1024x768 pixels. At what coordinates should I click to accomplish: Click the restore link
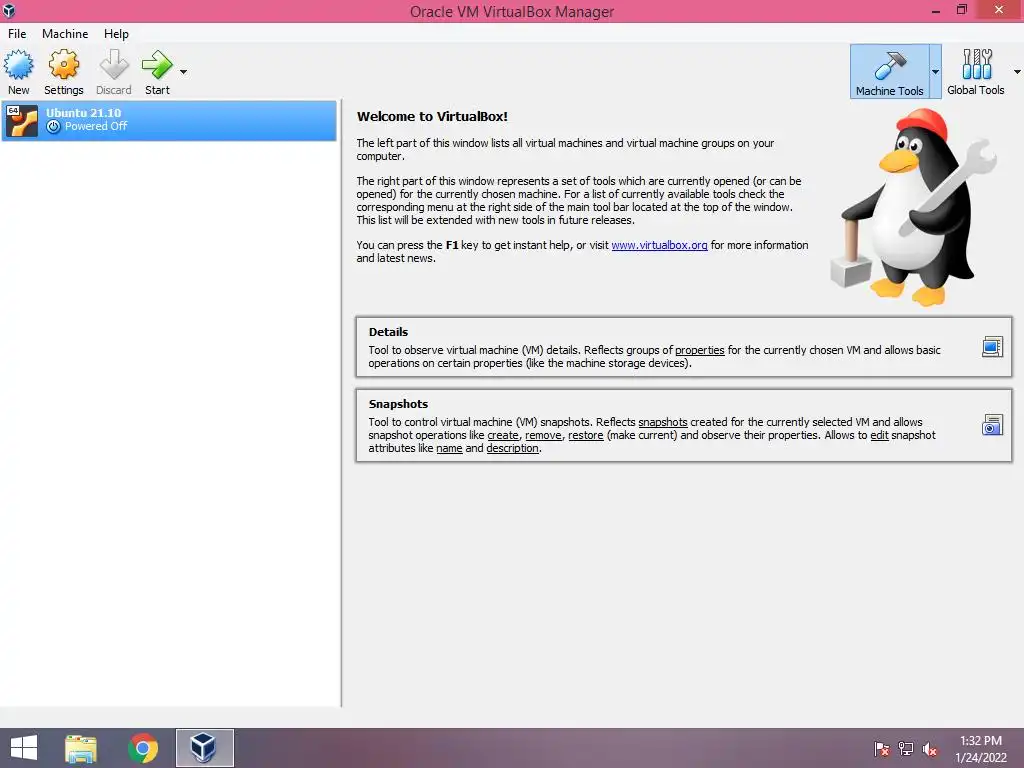pos(586,435)
